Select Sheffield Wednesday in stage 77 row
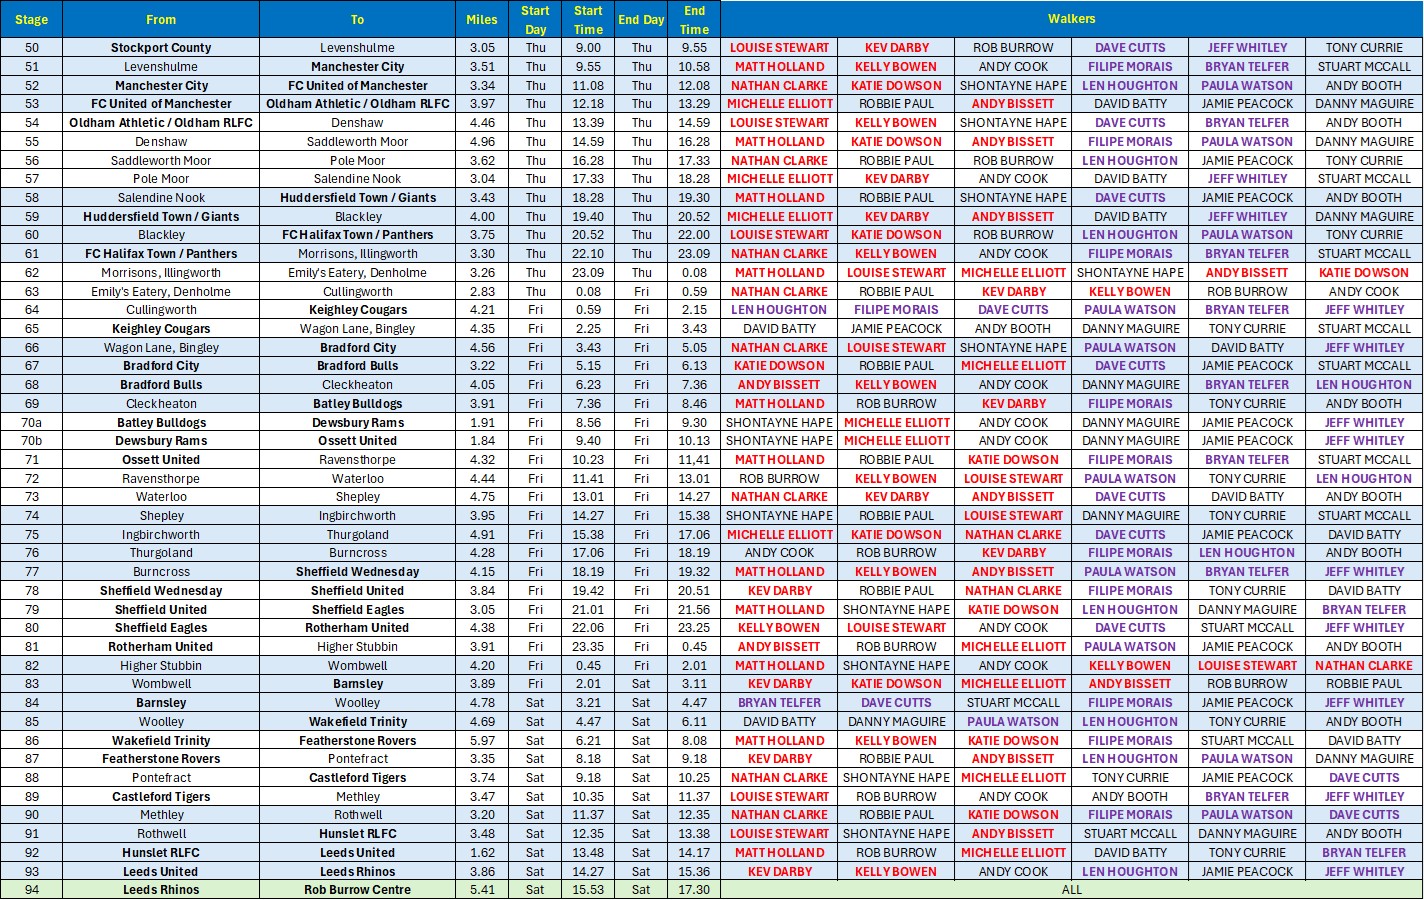The image size is (1424, 900). [358, 572]
